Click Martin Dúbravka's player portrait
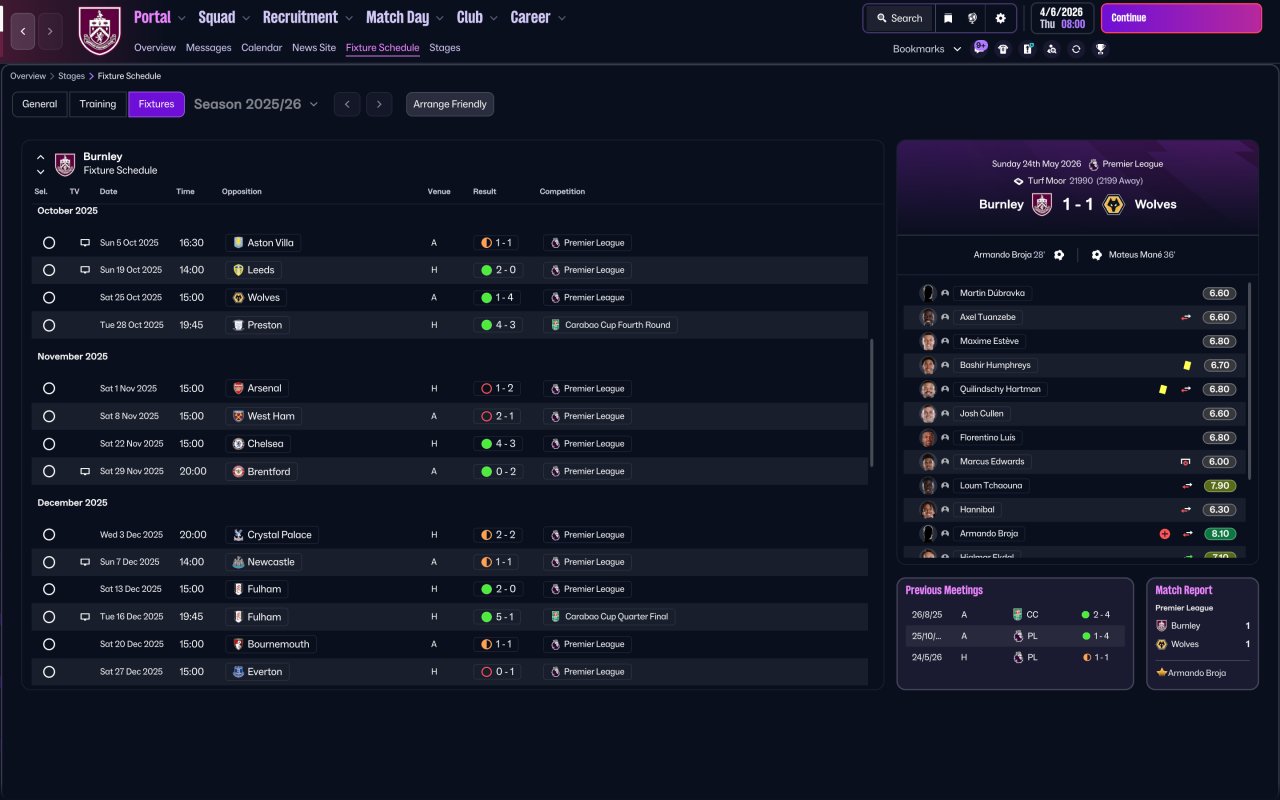Viewport: 1280px width, 800px height. 928,293
